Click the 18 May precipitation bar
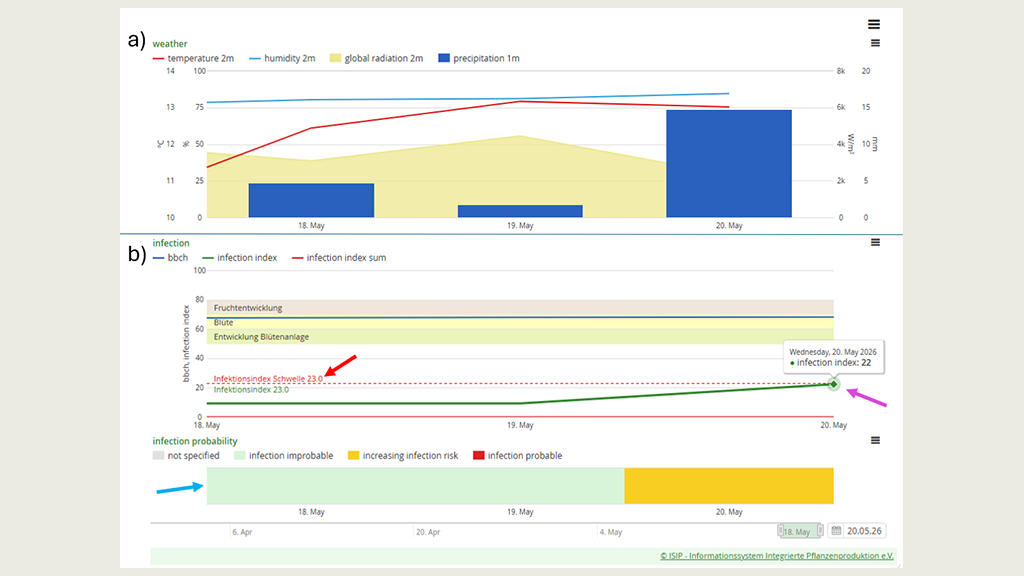This screenshot has width=1024, height=576. (312, 200)
